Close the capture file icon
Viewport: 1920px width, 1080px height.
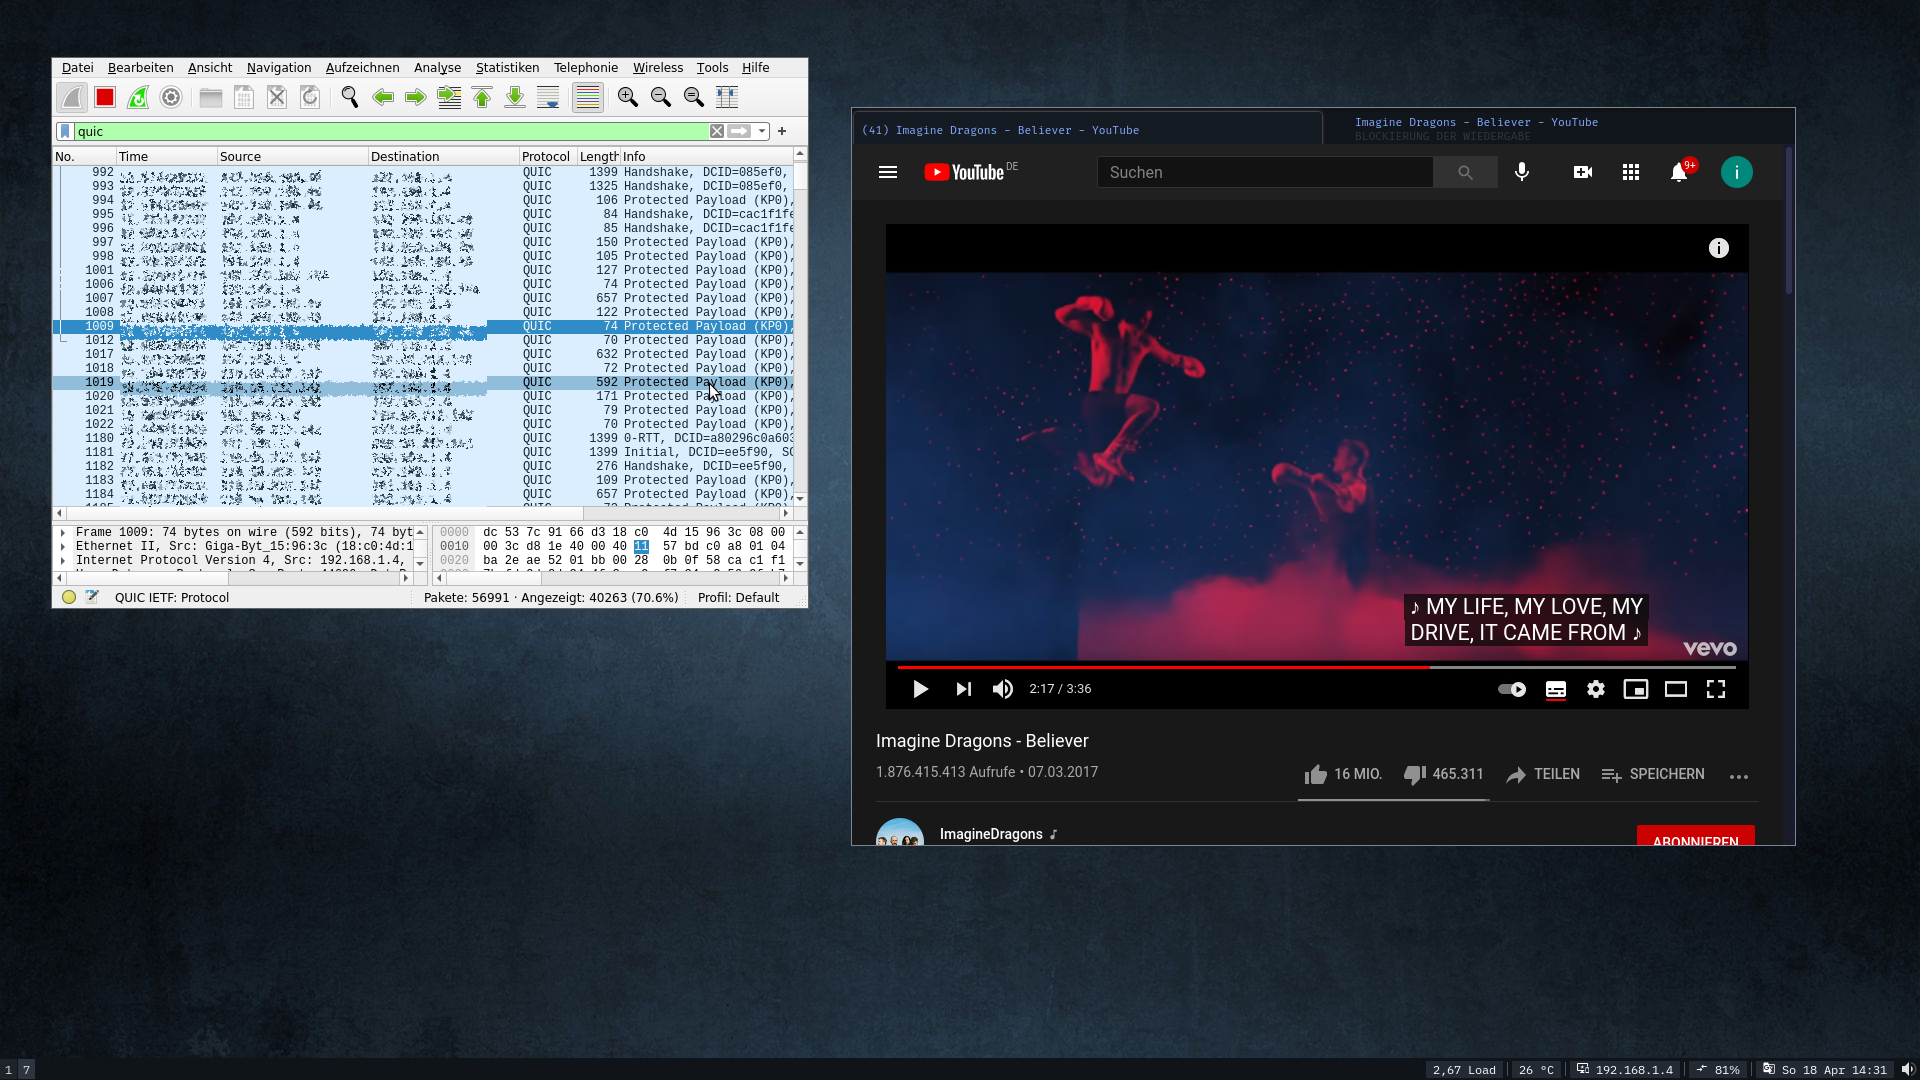coord(277,97)
